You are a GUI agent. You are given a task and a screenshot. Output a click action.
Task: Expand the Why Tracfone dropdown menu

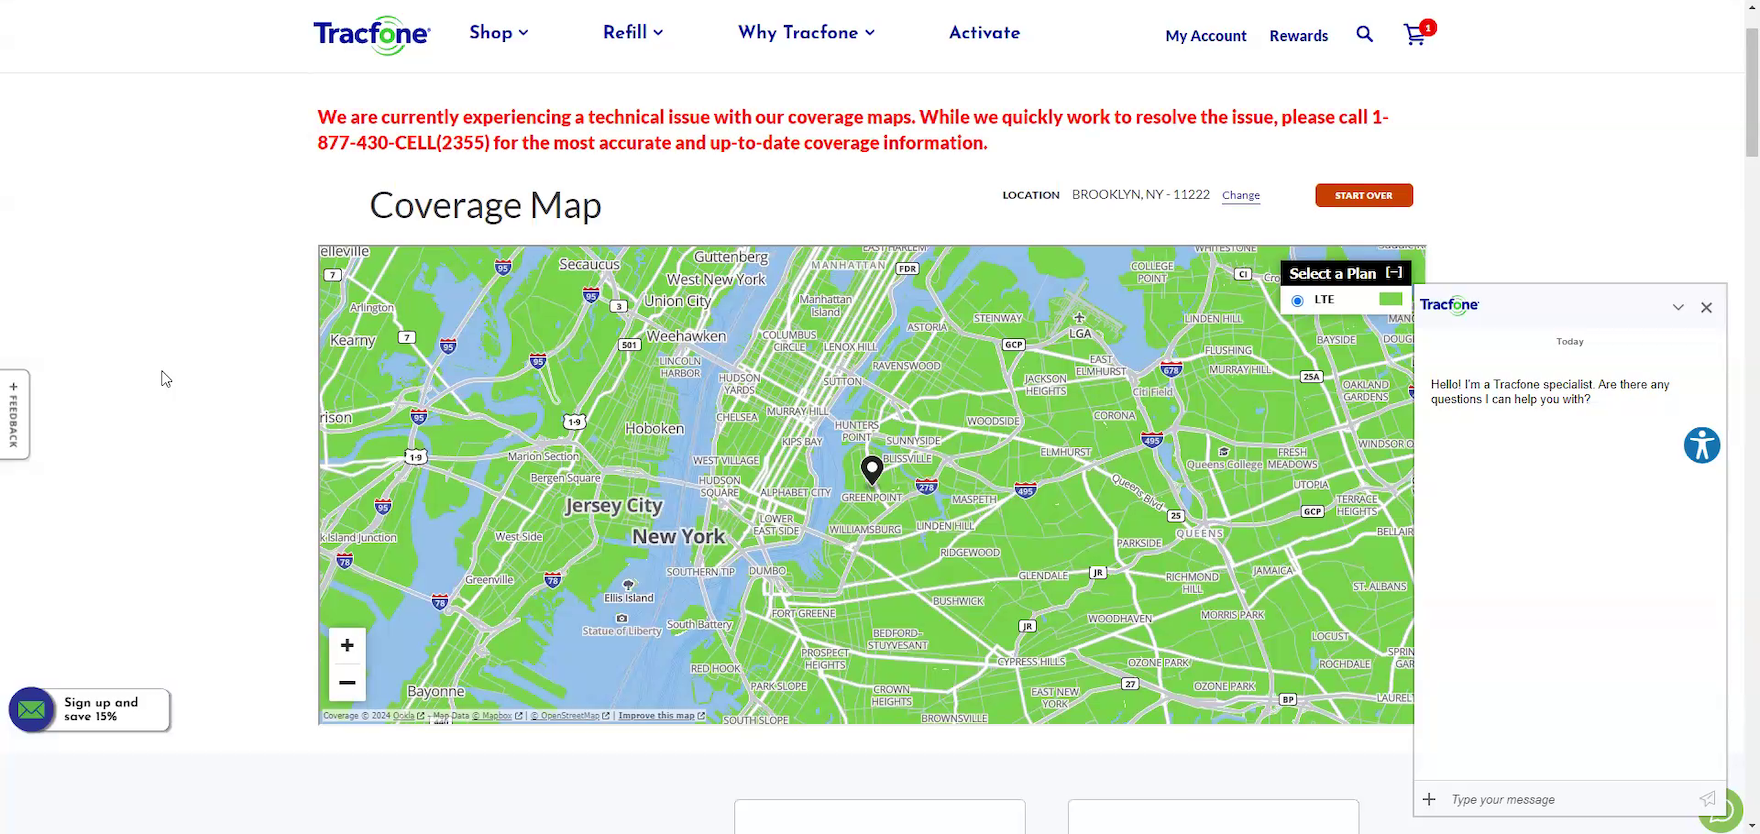[x=806, y=33]
